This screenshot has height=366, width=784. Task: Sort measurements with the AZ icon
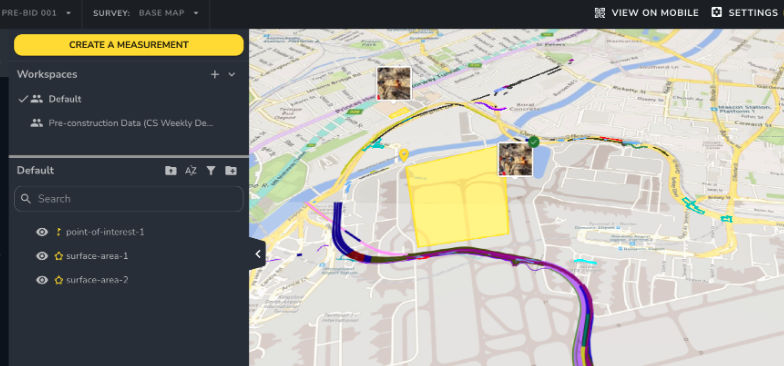coord(191,170)
